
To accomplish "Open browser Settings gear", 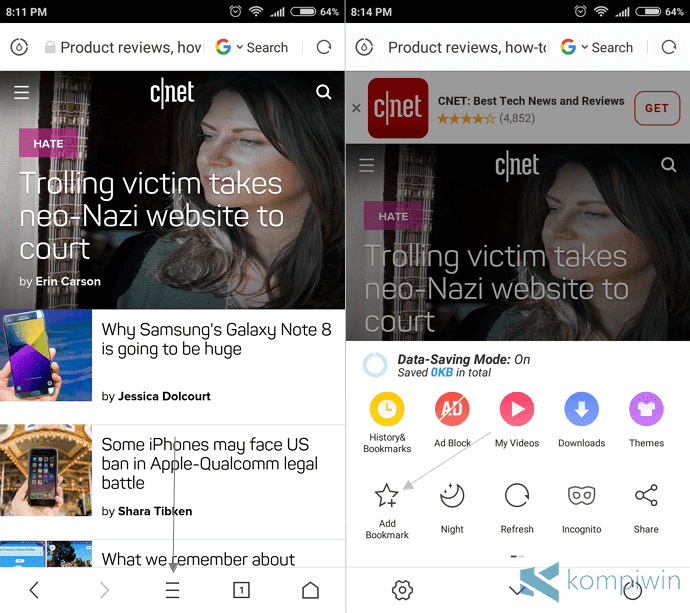I will point(402,590).
